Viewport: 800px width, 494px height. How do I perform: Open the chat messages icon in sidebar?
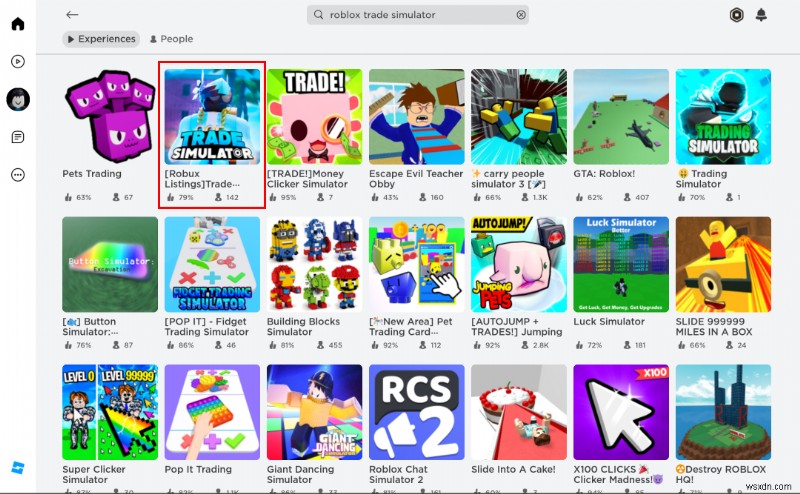[18, 137]
